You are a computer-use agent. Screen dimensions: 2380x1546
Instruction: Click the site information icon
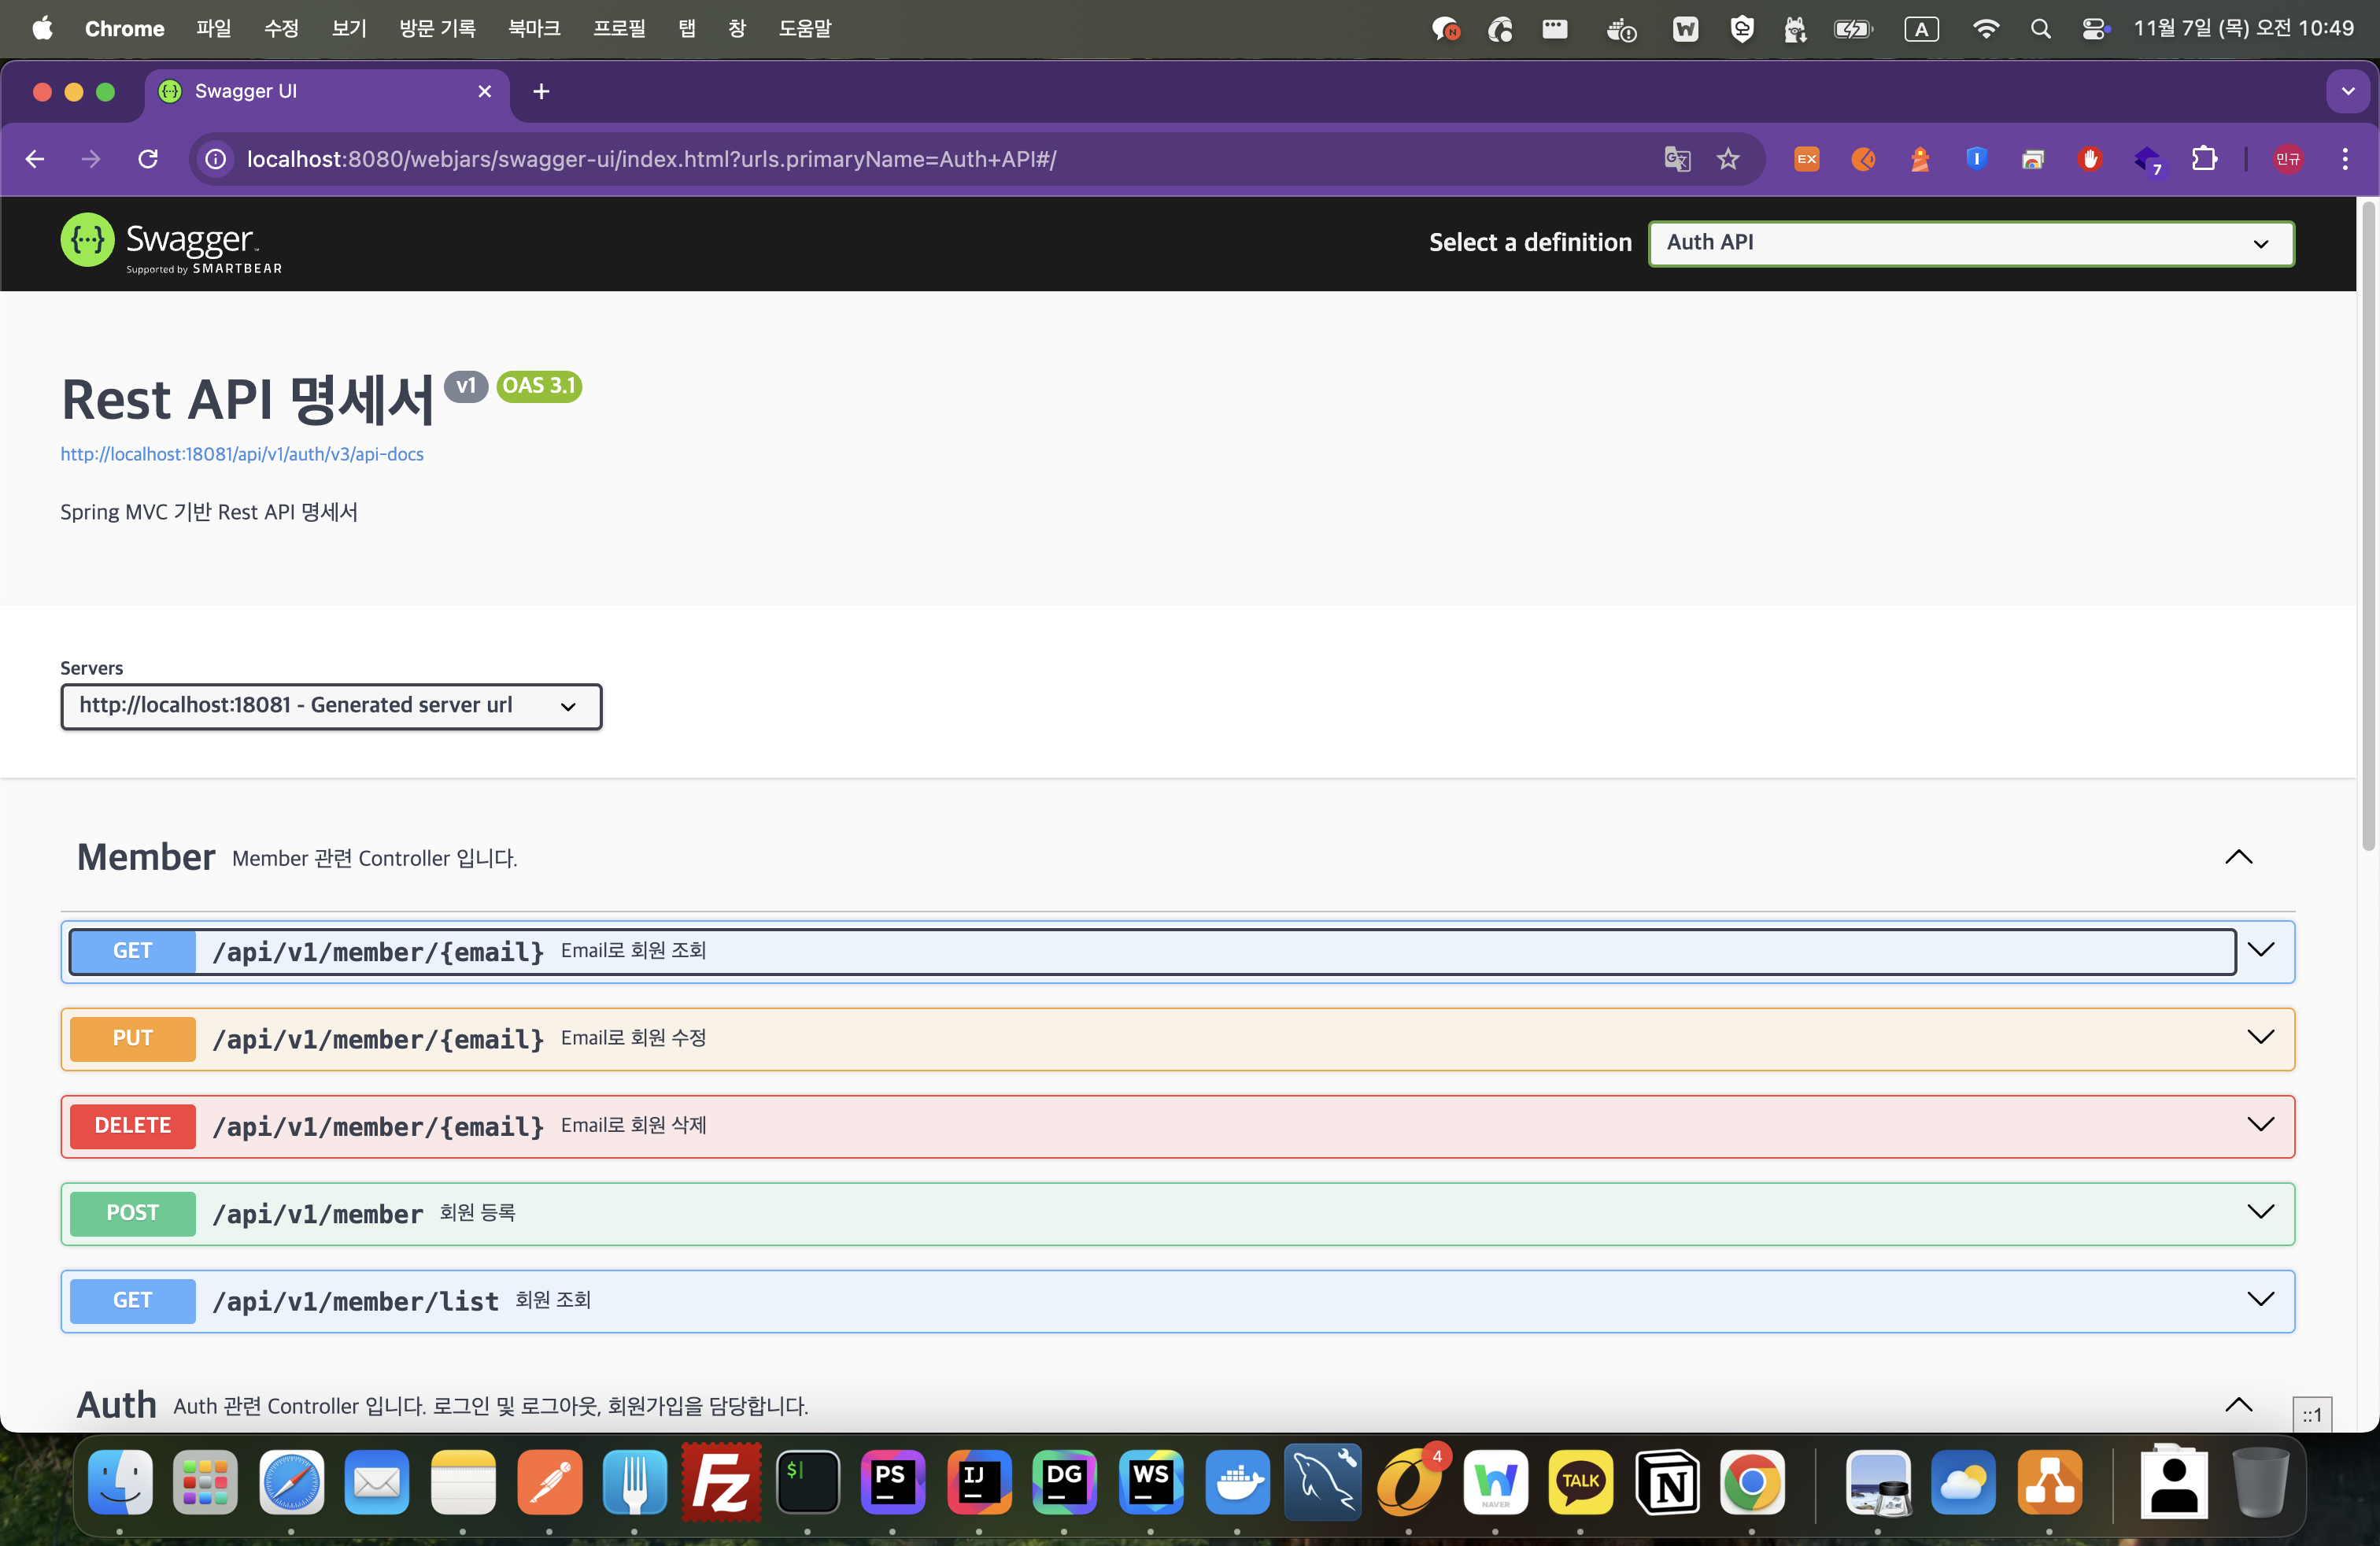[215, 159]
